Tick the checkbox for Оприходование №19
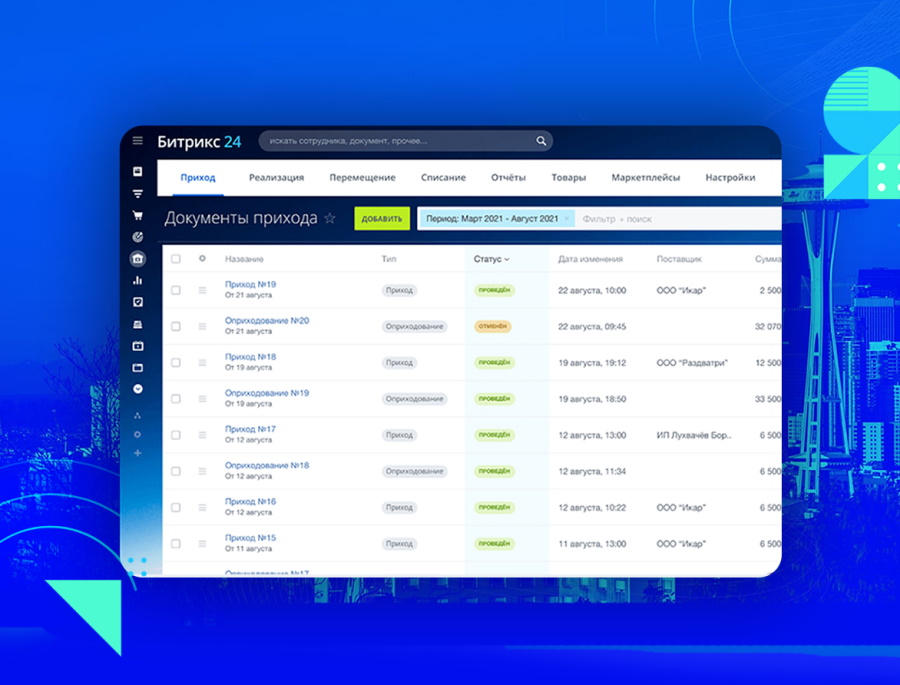 [x=176, y=398]
